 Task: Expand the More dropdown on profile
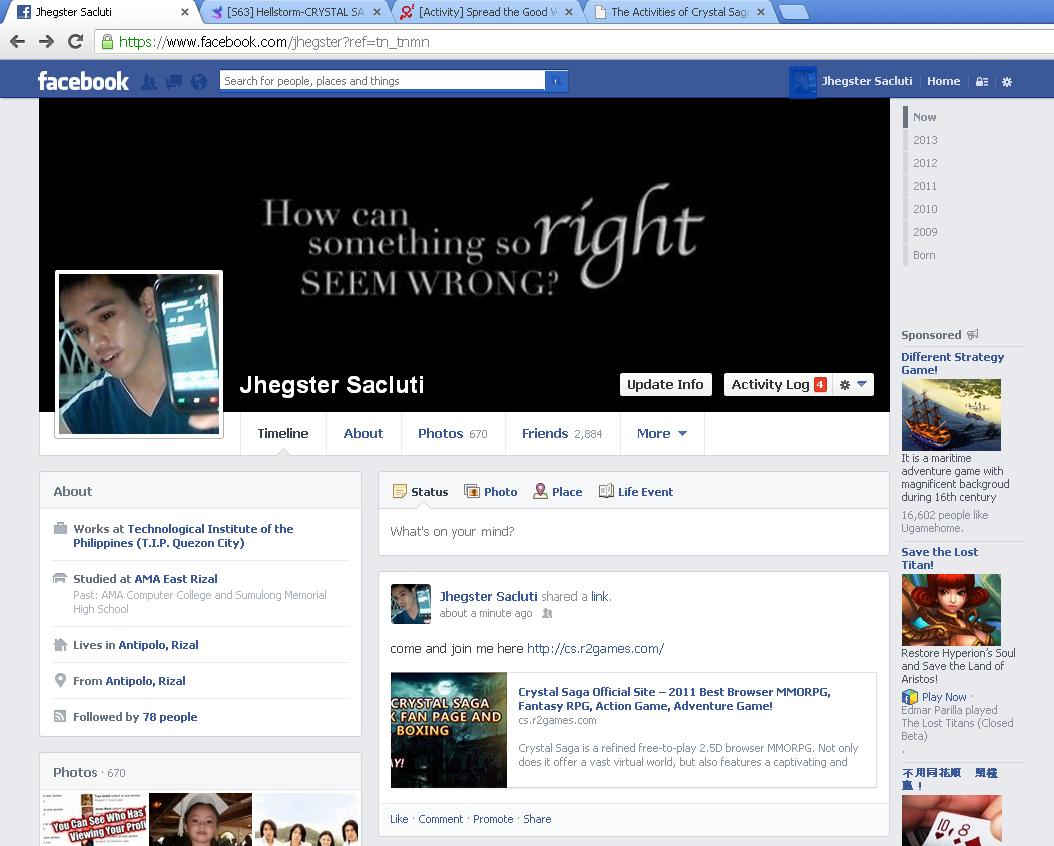coord(662,433)
